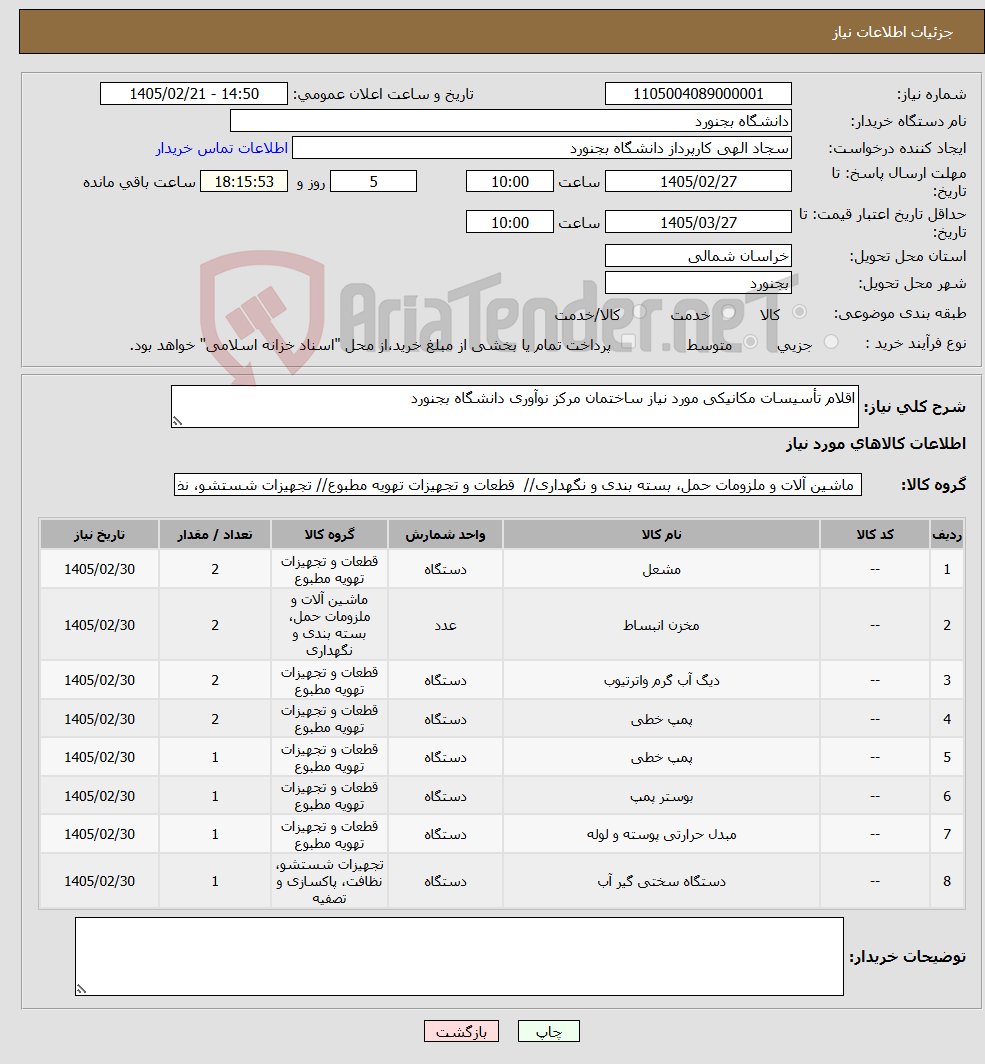Screen dimensions: 985x1064
Task: Click the تعداد / مقدار column header
Action: [x=214, y=535]
